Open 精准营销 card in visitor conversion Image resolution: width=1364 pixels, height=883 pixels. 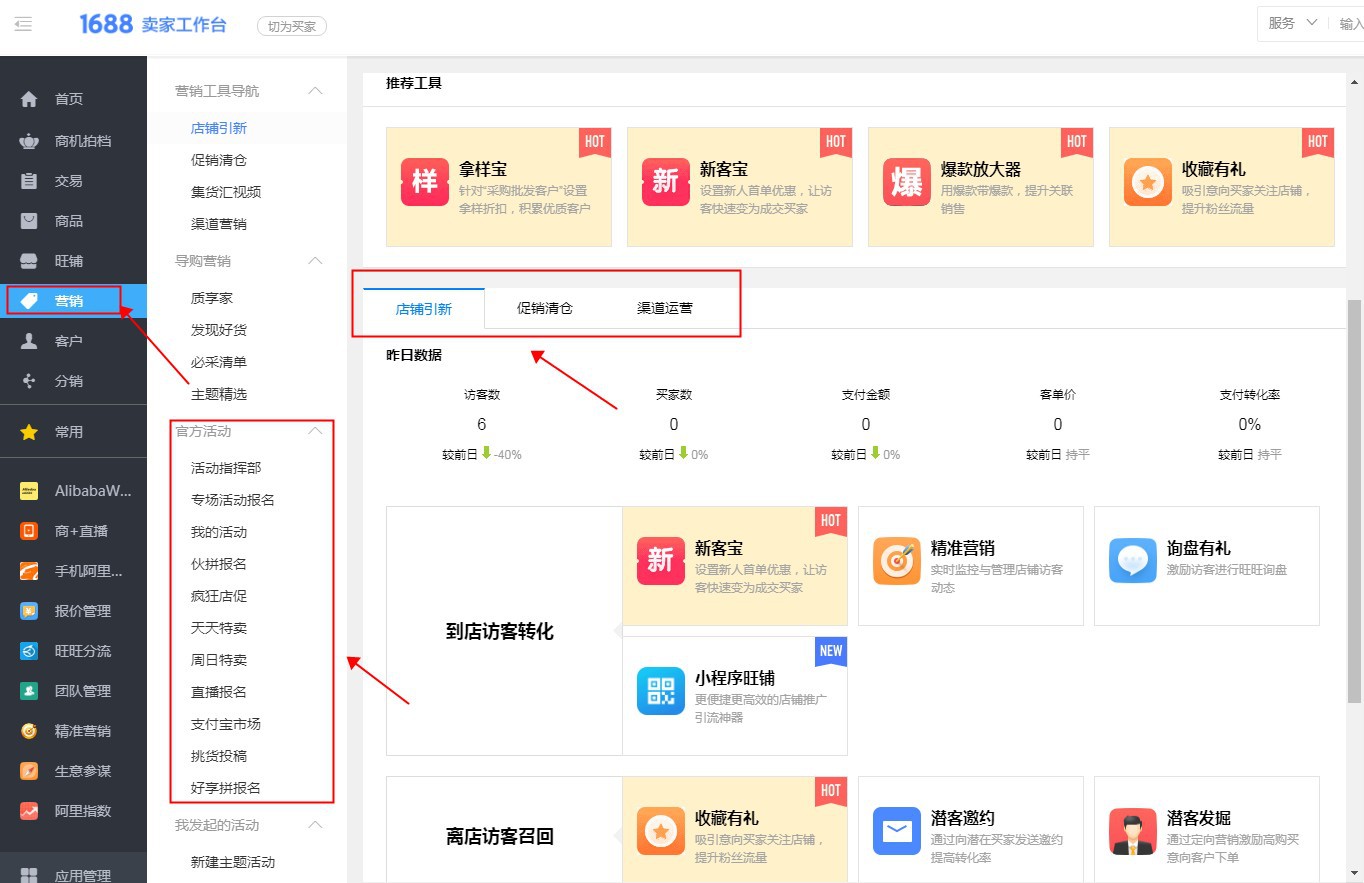[970, 566]
